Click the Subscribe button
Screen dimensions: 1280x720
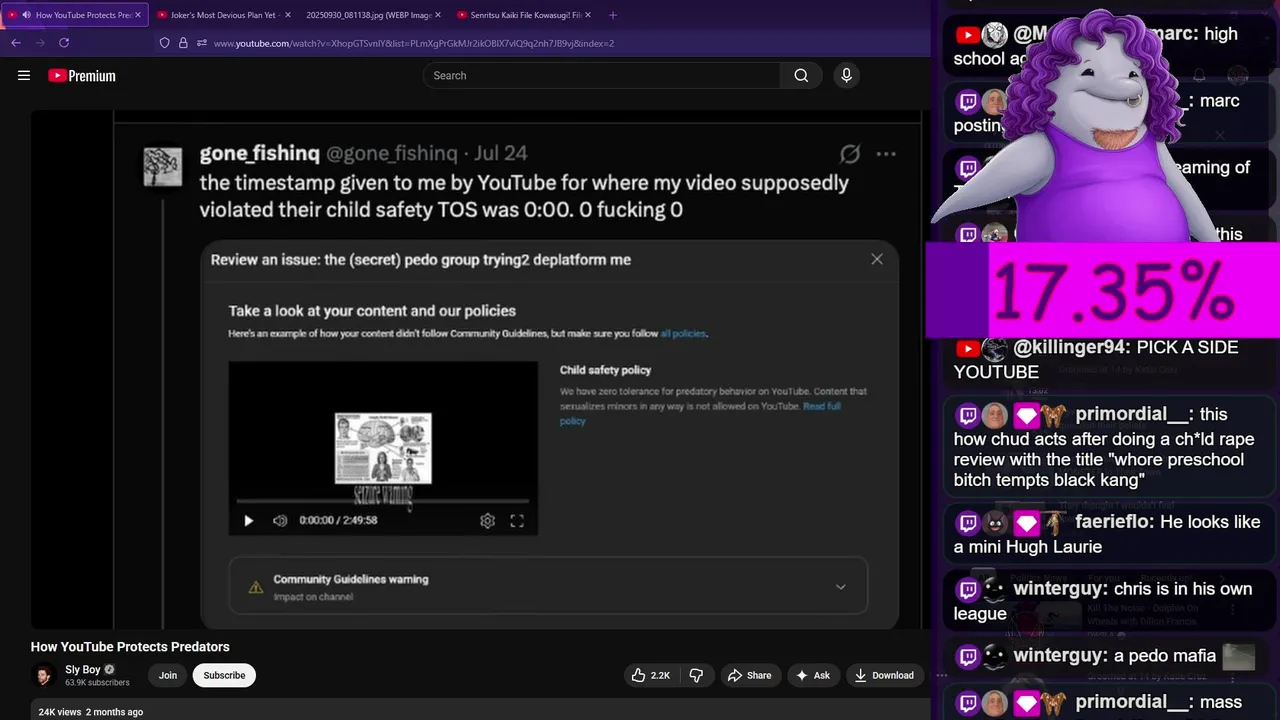(x=224, y=675)
